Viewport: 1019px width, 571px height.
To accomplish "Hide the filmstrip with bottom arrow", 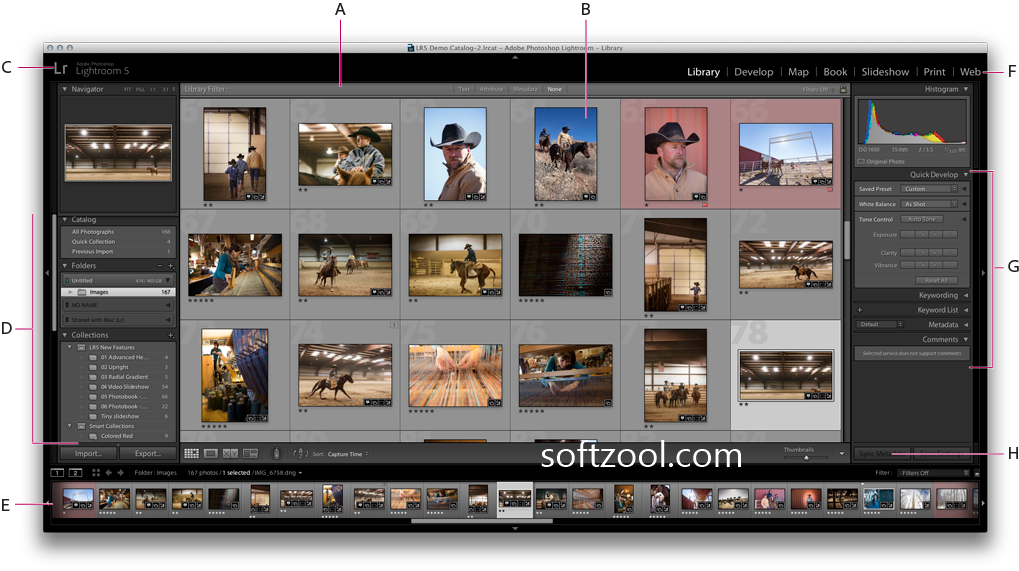I will point(515,529).
